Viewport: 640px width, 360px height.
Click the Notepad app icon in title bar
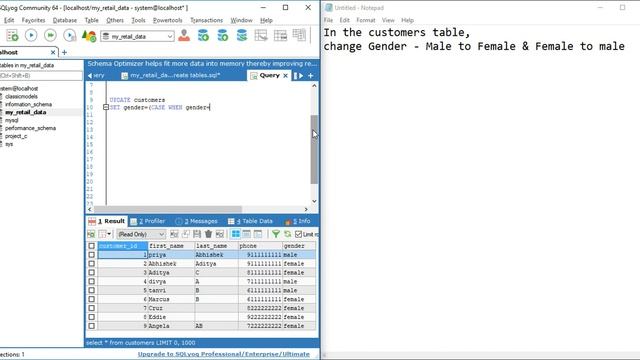tap(329, 8)
